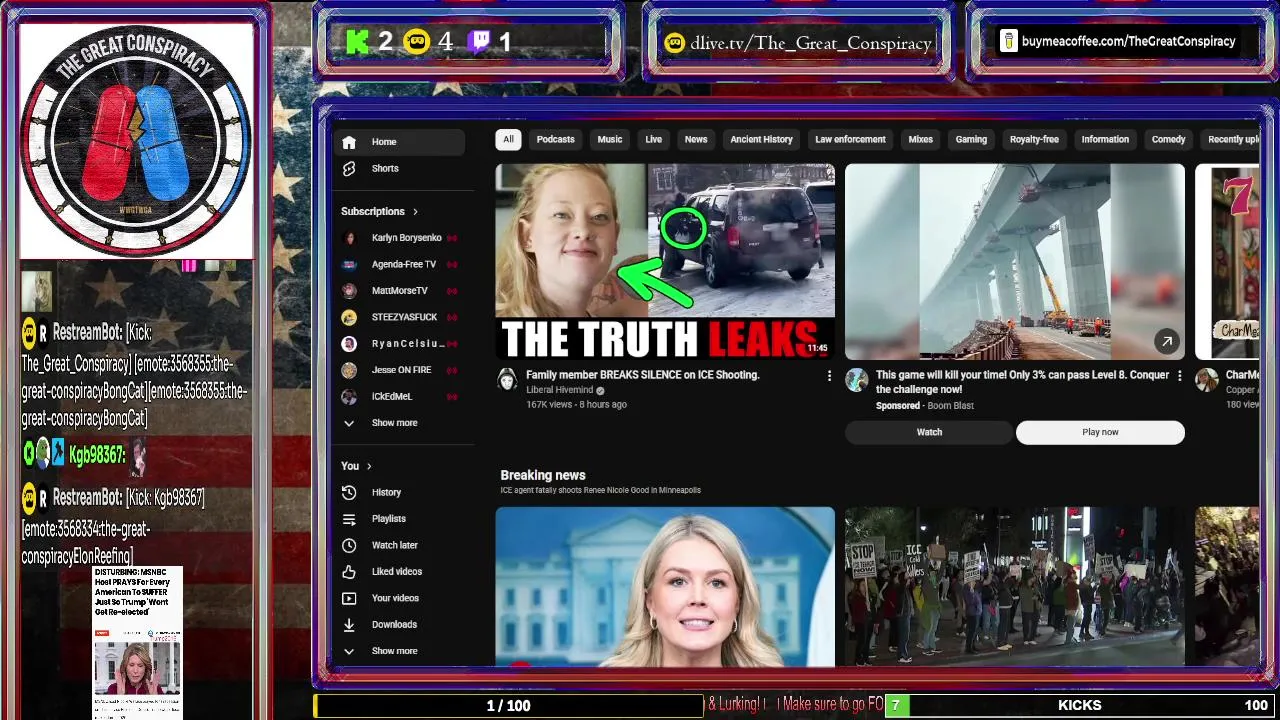Select the Comedy filter chip
This screenshot has height=720, width=1280.
pos(1168,140)
